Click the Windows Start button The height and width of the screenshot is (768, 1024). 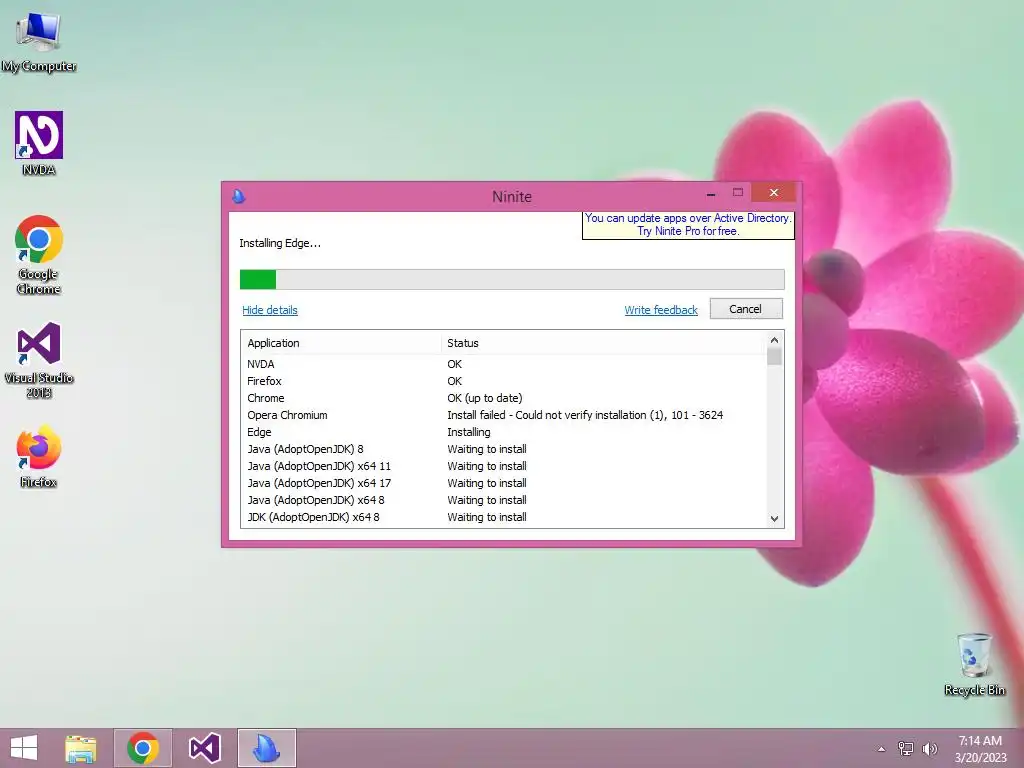24,748
